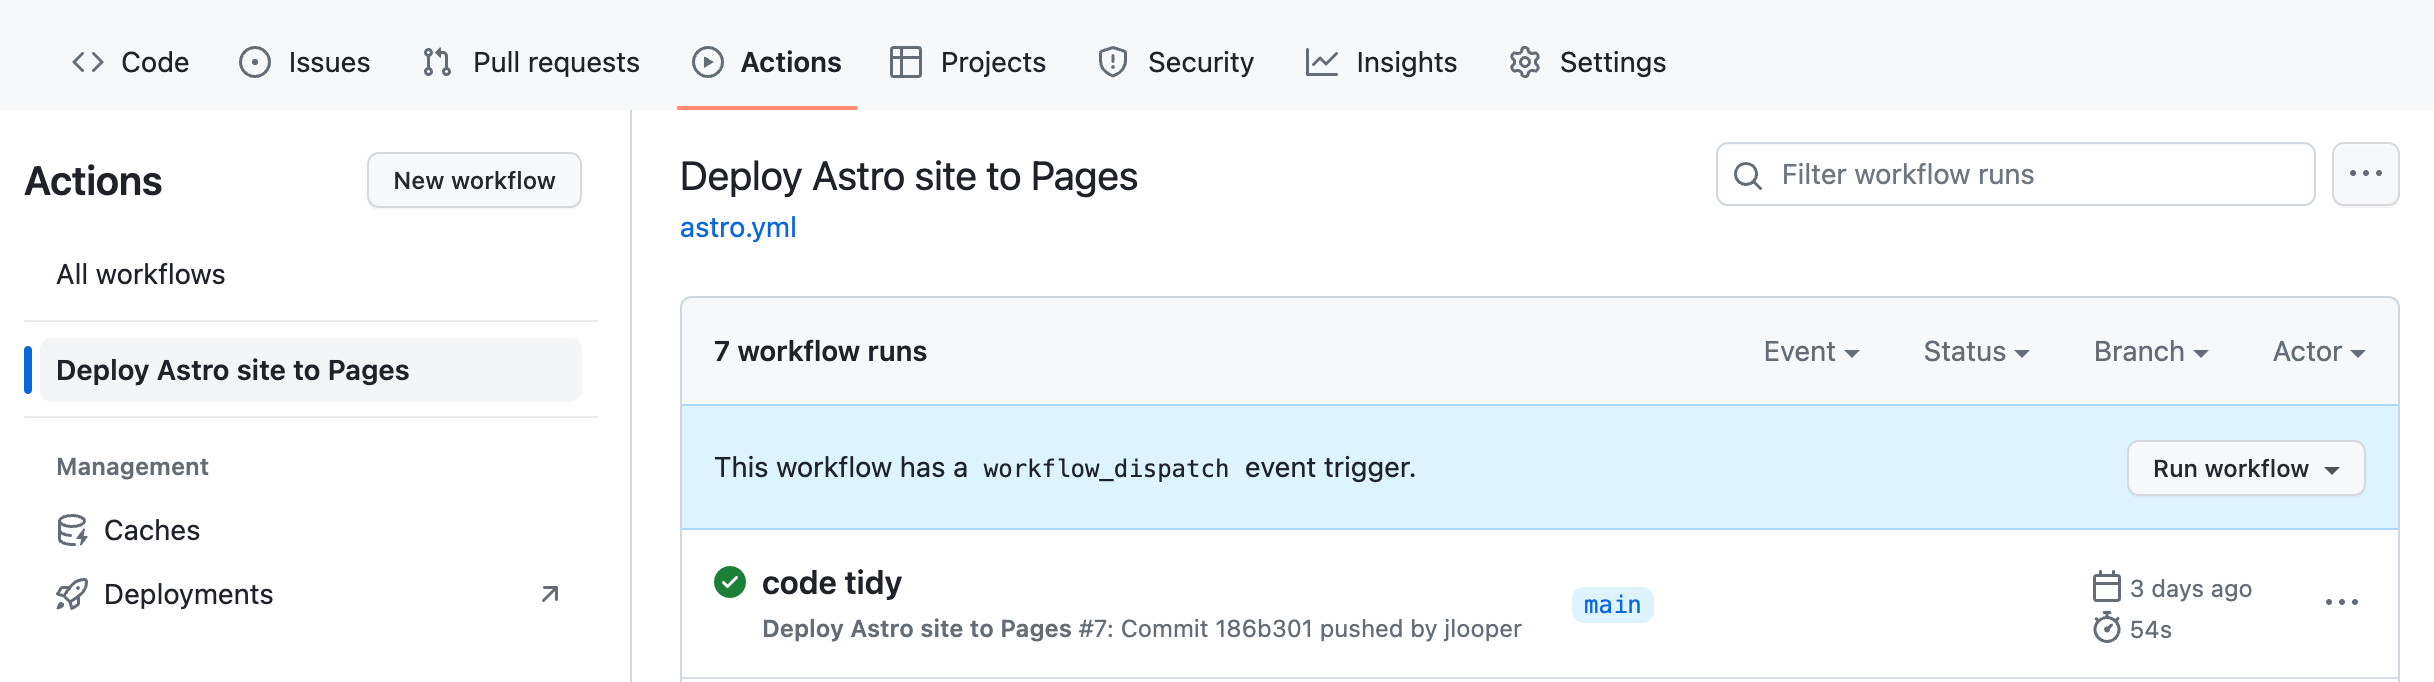The height and width of the screenshot is (682, 2434).
Task: Click the Actions play-circle icon
Action: (x=708, y=62)
